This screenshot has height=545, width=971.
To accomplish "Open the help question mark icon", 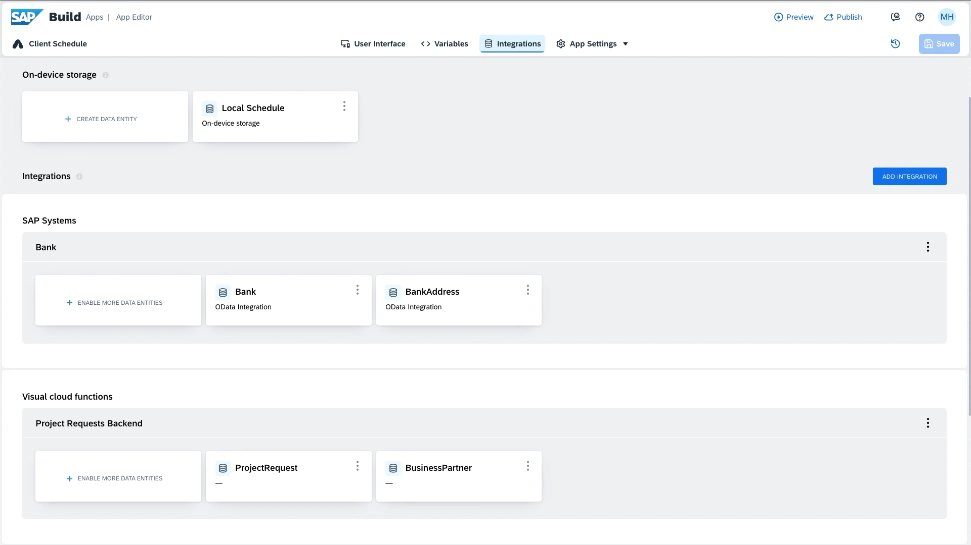I will coord(920,17).
